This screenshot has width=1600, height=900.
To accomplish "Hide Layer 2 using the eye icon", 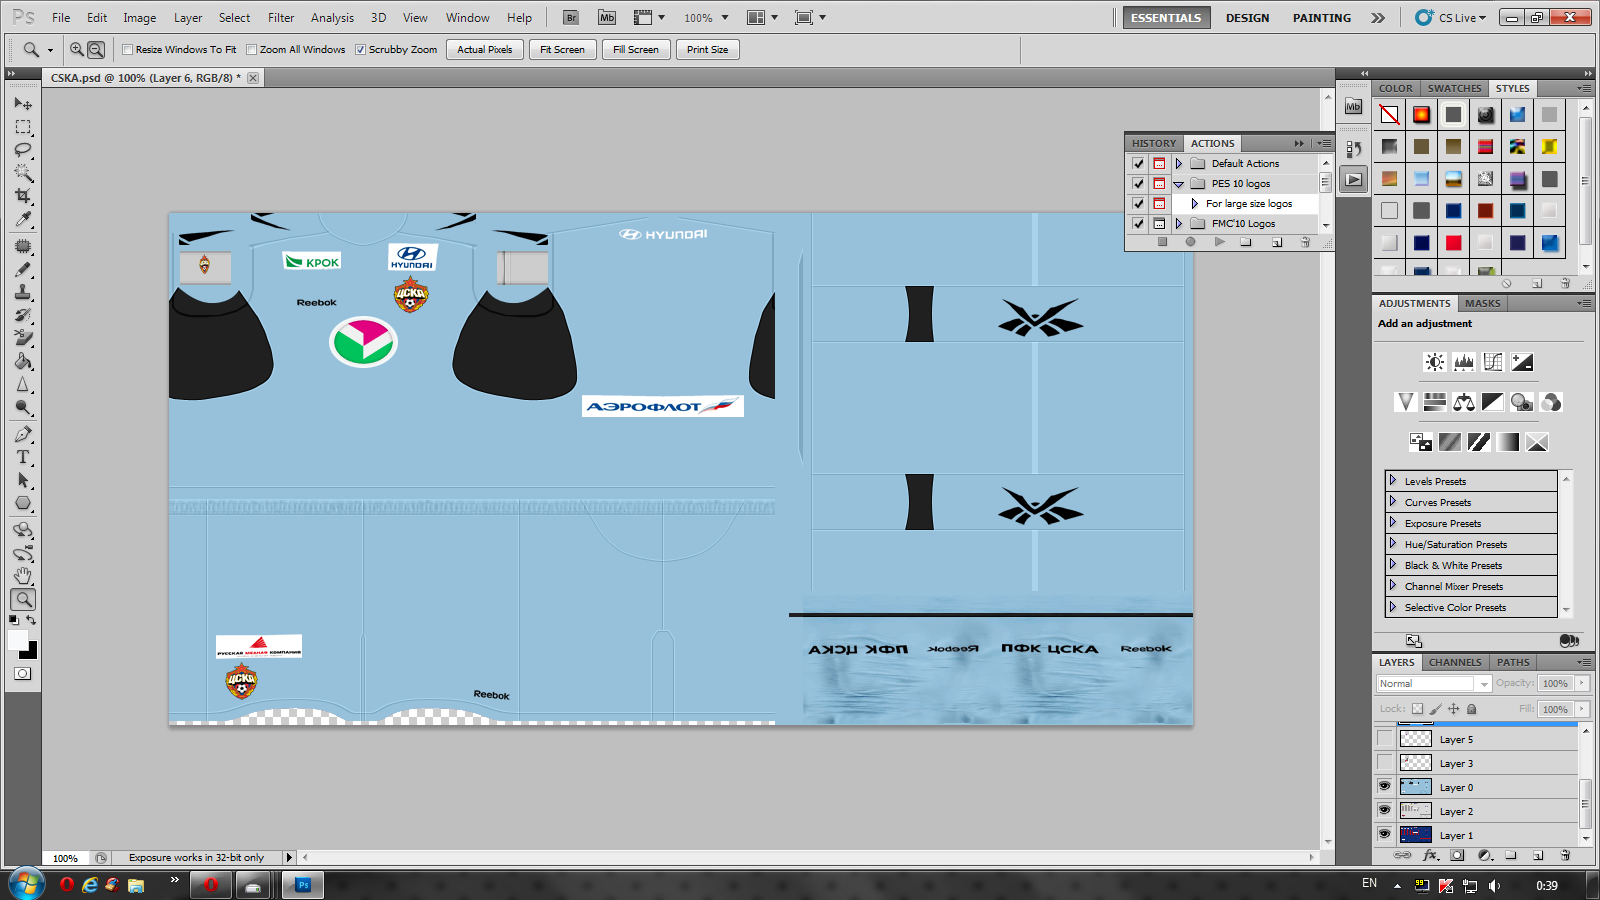I will click(x=1384, y=811).
